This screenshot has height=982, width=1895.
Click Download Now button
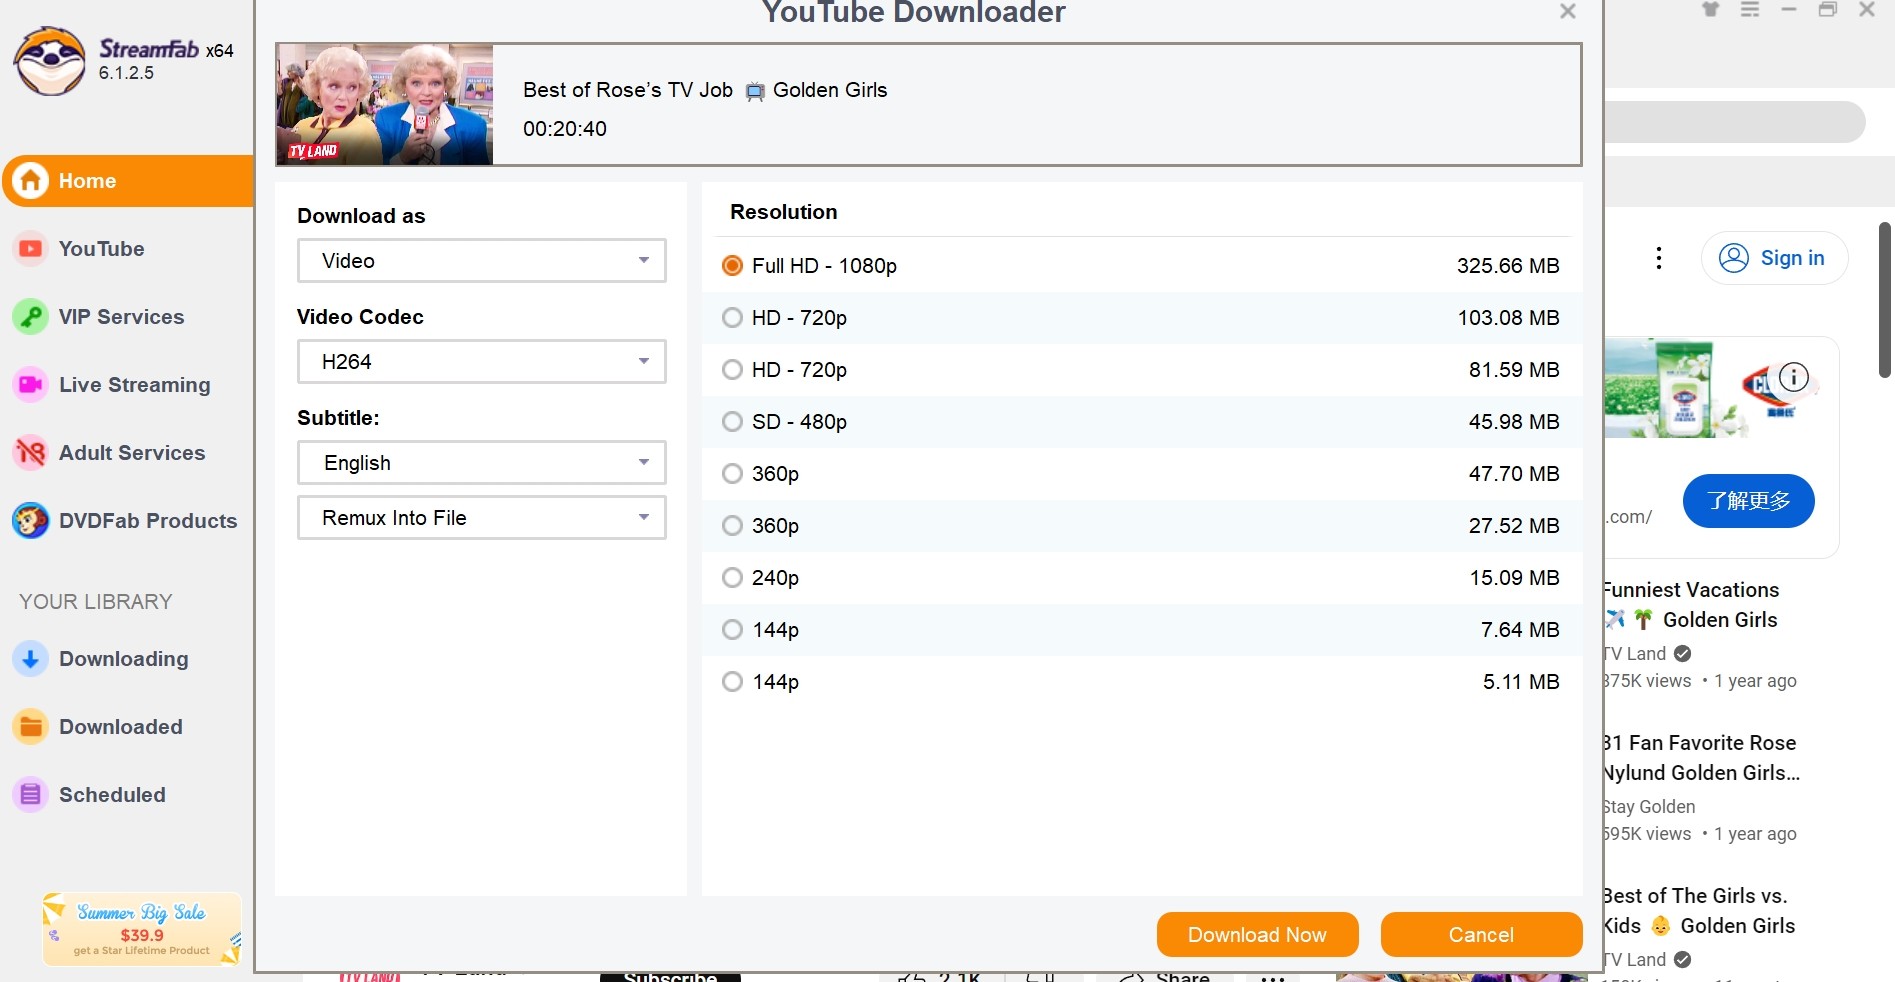tap(1257, 935)
